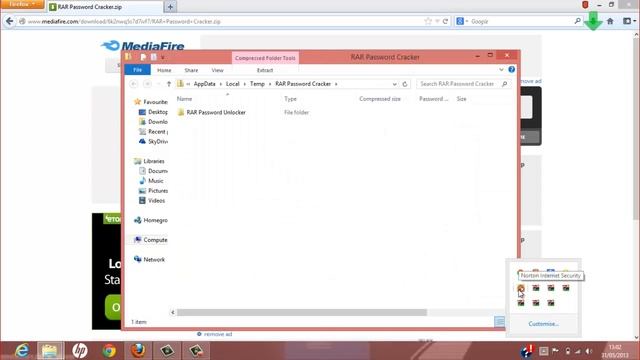Click the Norton Internet Security tray icon

(x=521, y=288)
